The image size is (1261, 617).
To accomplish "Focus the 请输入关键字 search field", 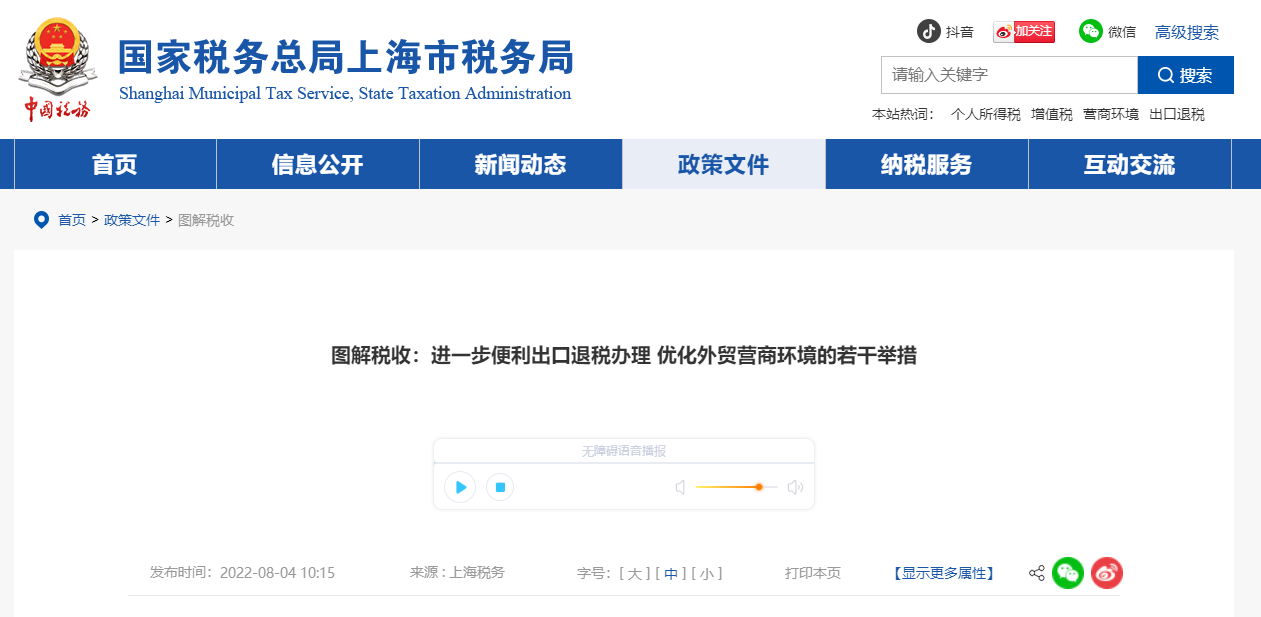I will [1009, 75].
